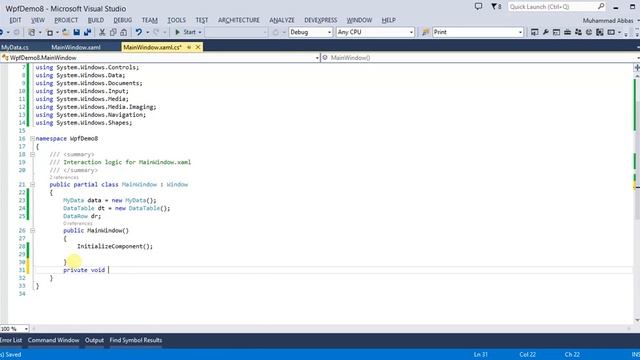Click the Object Browser toolbar icon
The height and width of the screenshot is (360, 640).
[x=600, y=32]
